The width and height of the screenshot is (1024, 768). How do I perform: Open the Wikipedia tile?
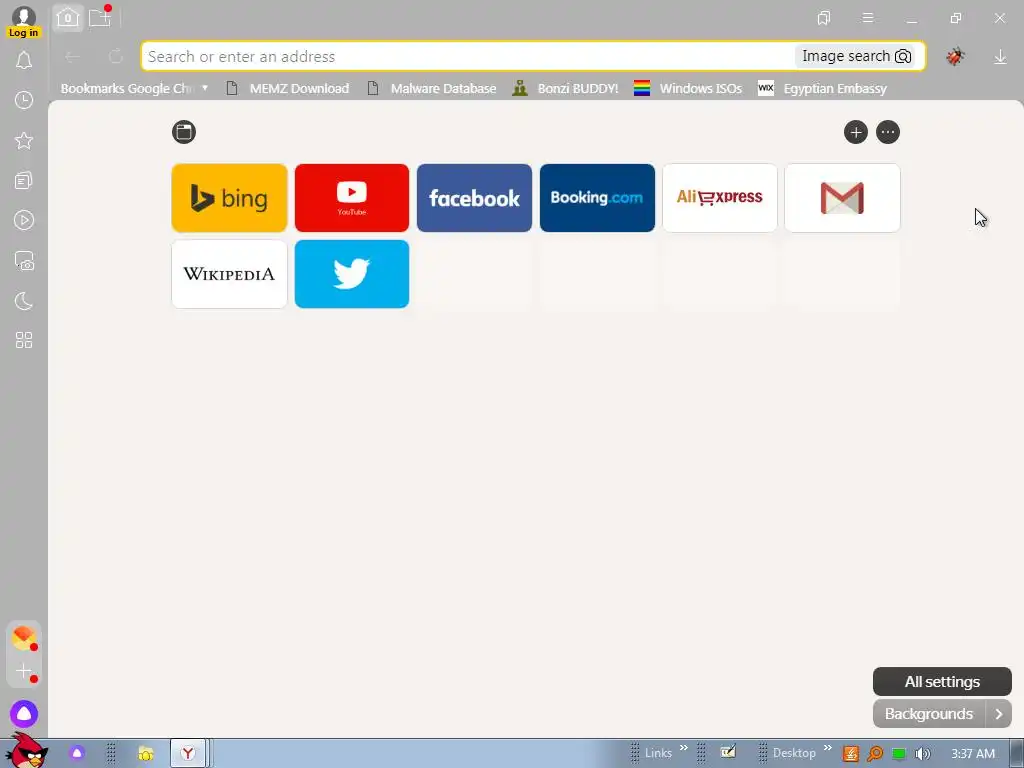(229, 274)
